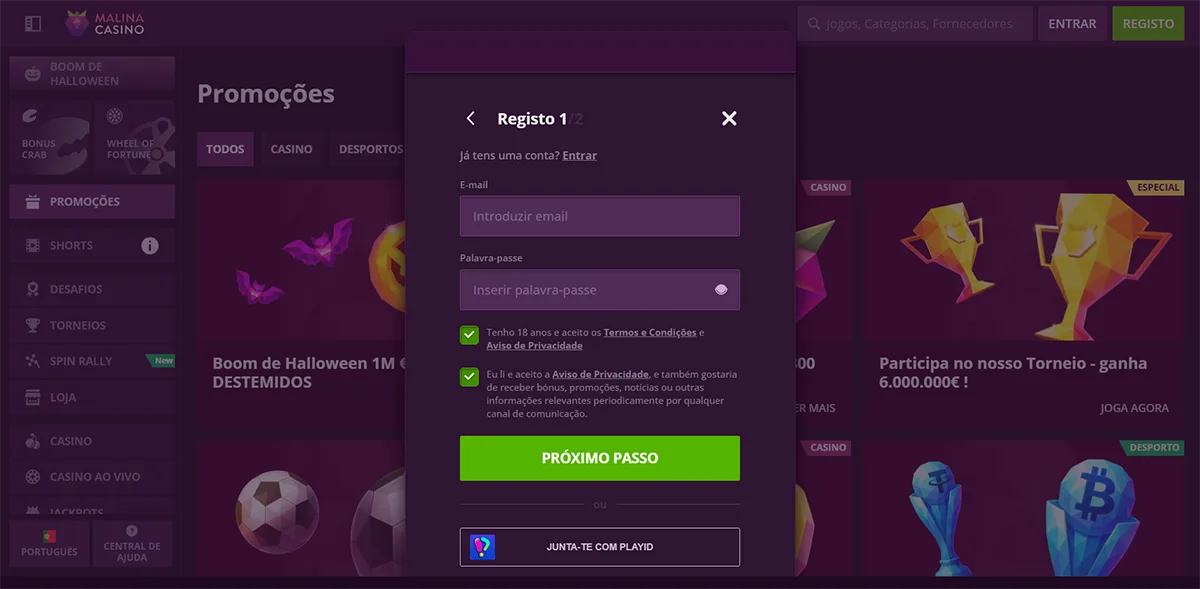Viewport: 1200px width, 589px height.
Task: Uncheck the Tenho 18 anos checkbox
Action: (469, 335)
